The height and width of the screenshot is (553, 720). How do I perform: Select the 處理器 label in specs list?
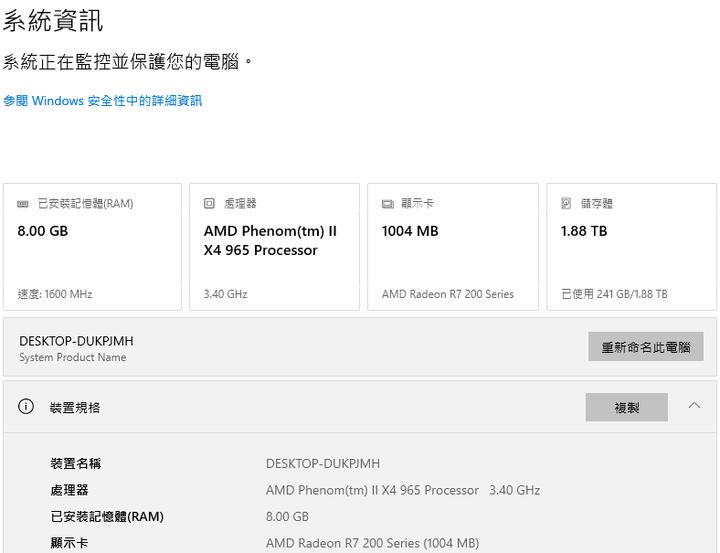pos(69,490)
